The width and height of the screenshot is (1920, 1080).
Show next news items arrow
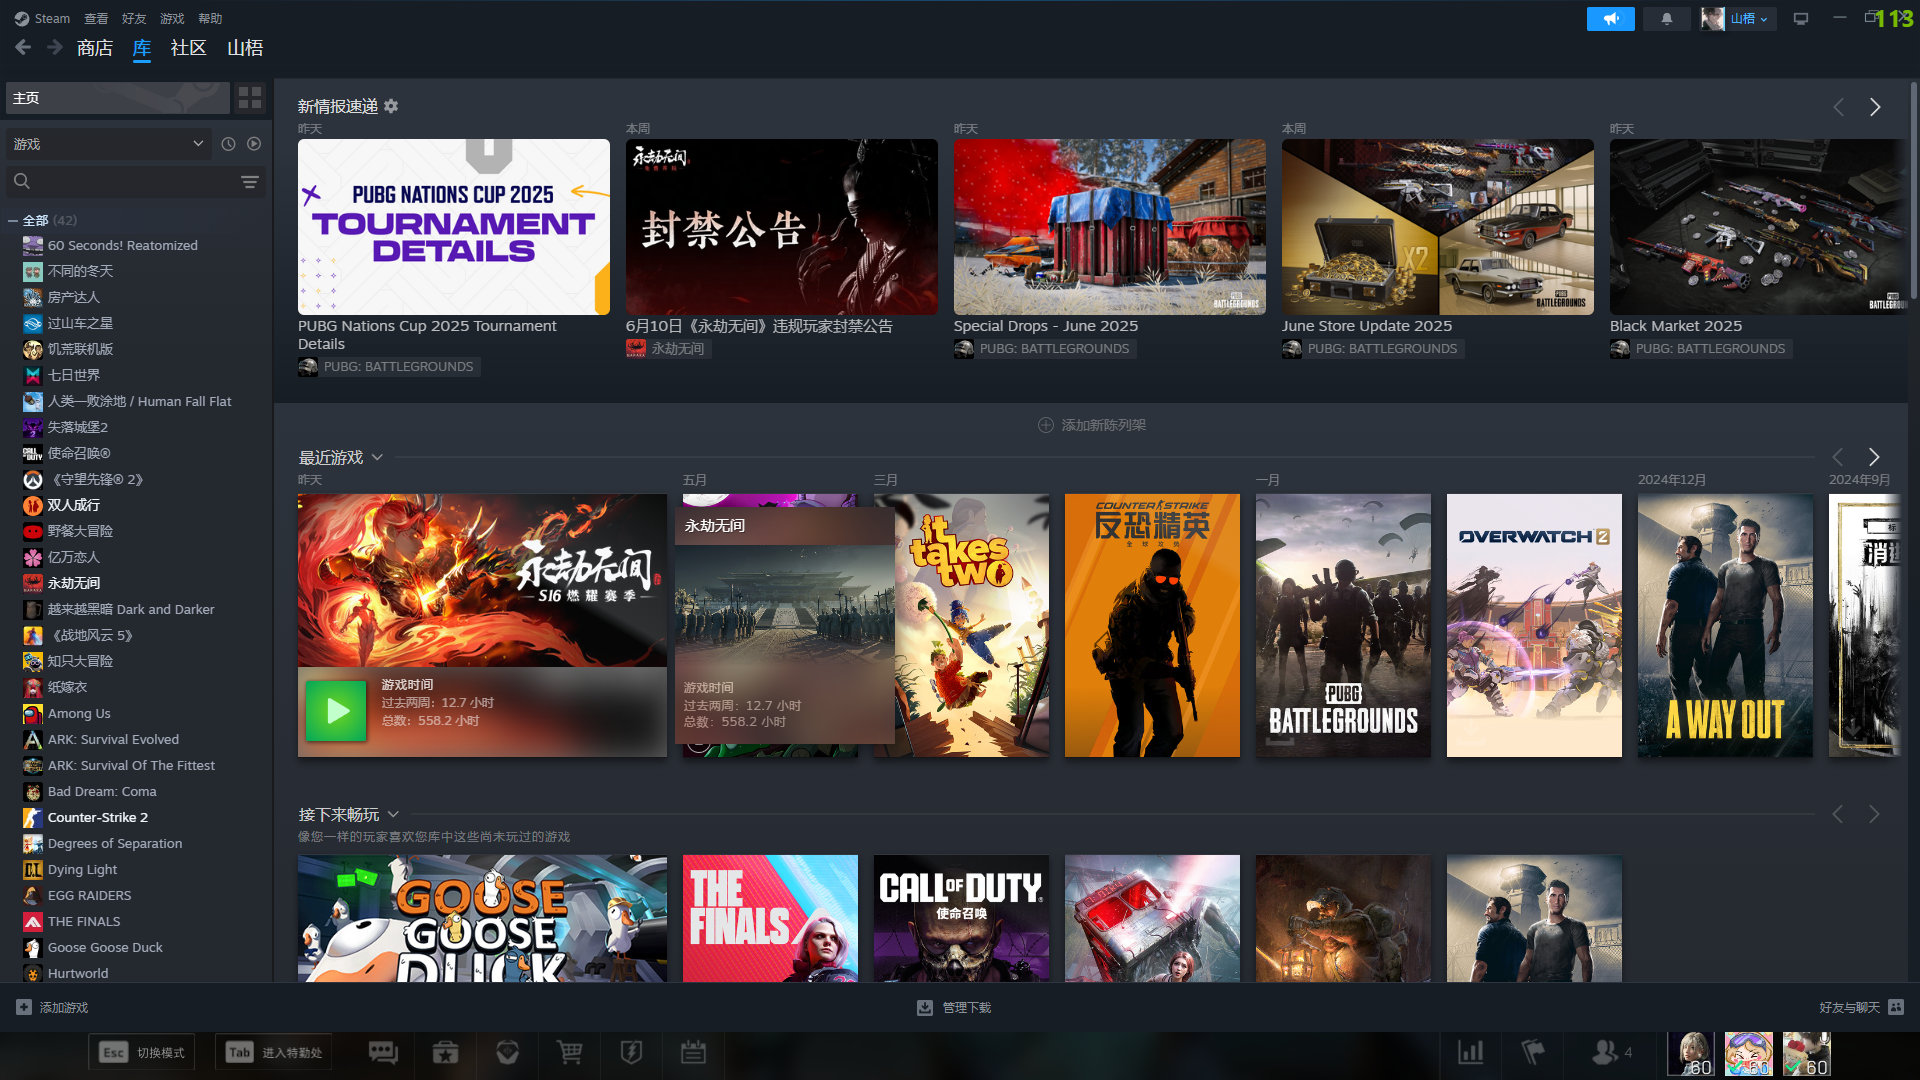[x=1875, y=107]
